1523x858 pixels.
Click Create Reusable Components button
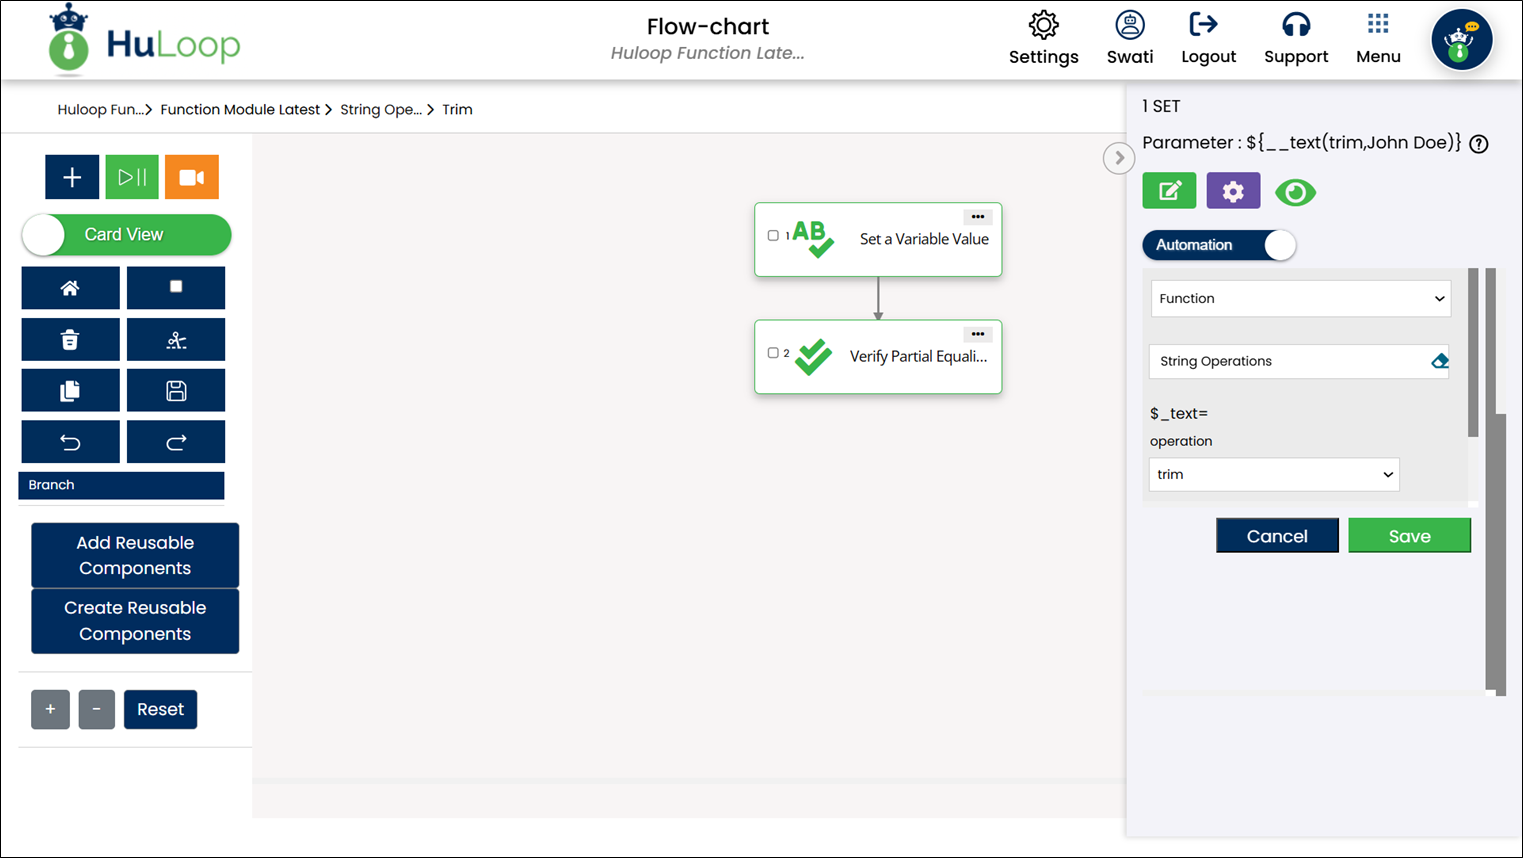tap(135, 621)
